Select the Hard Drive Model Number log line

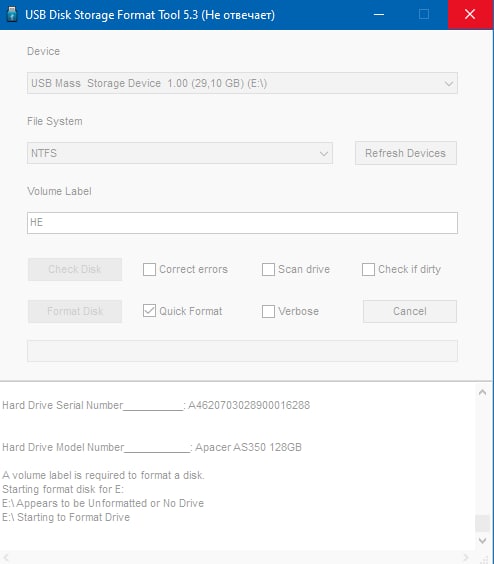tap(152, 447)
